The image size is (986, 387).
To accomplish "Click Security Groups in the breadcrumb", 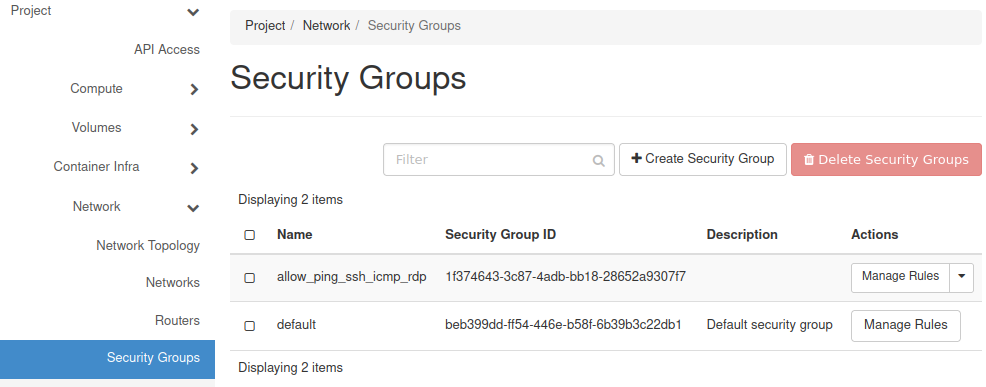I will tap(414, 26).
